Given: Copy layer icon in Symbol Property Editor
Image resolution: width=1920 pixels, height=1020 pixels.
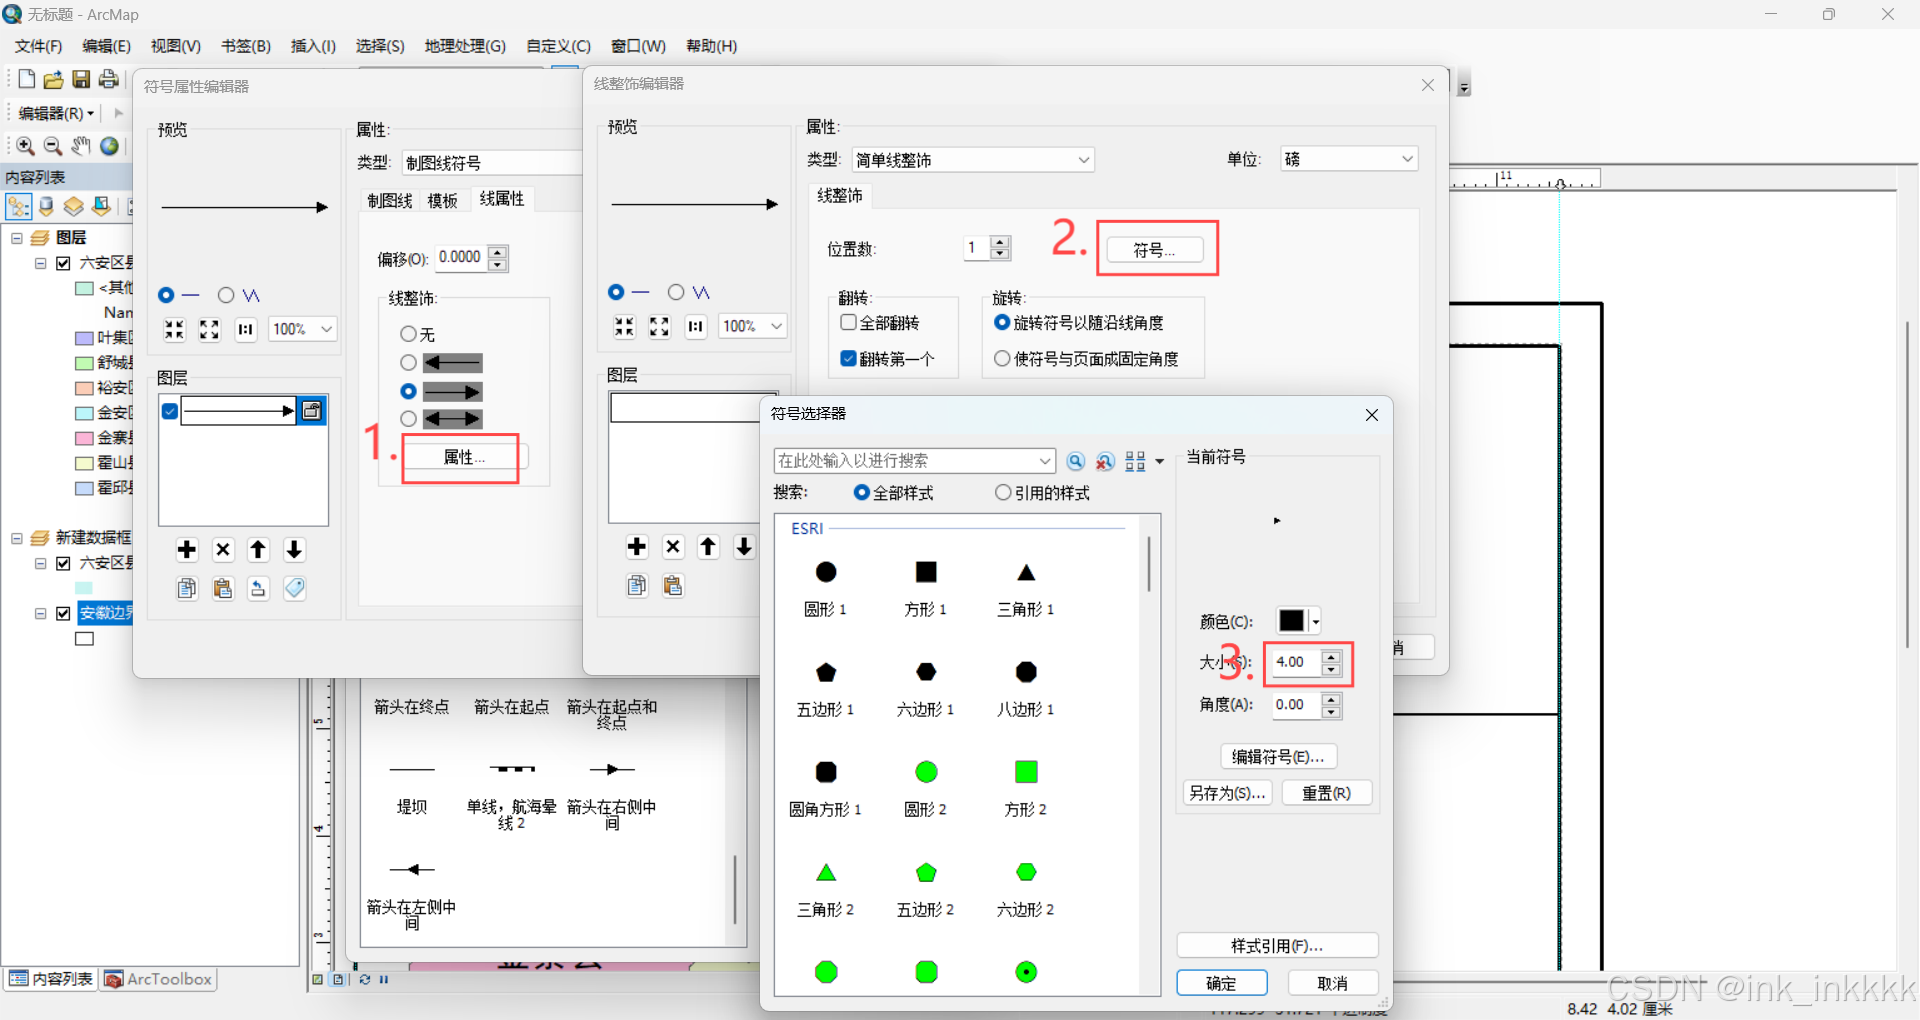Looking at the screenshot, I should click(x=187, y=588).
